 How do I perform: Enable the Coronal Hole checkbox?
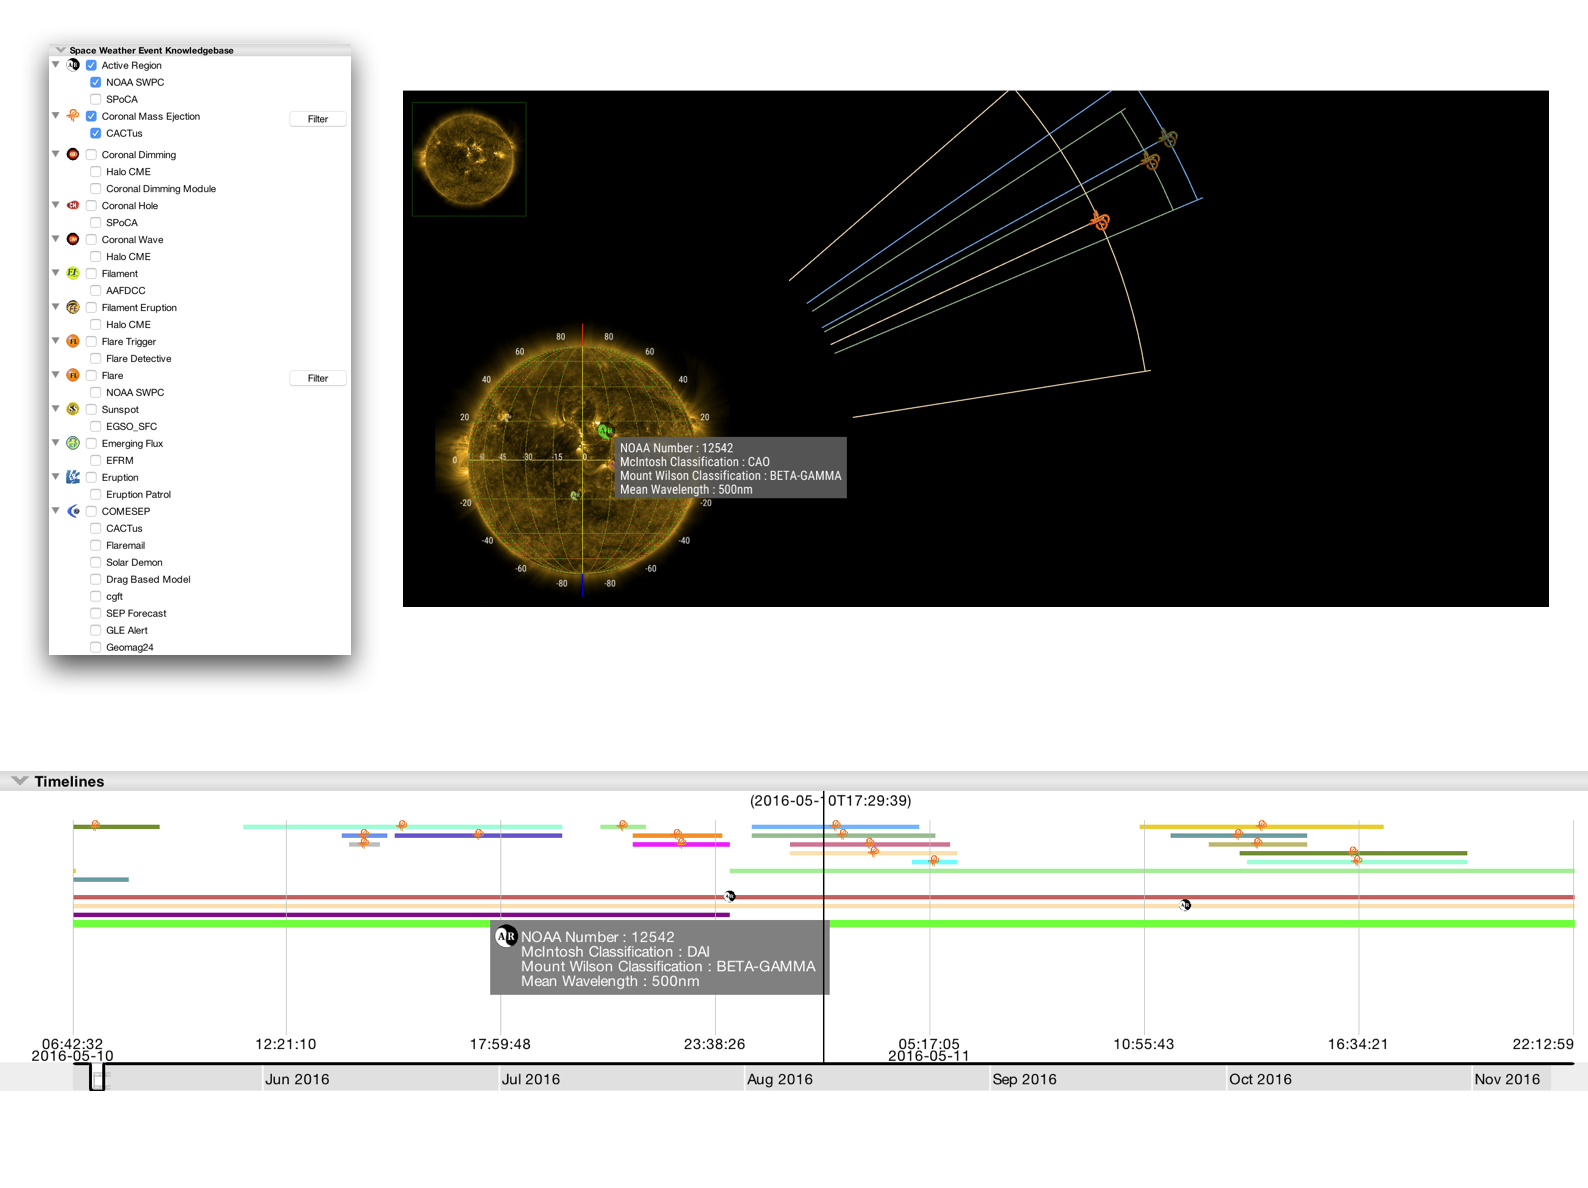(x=91, y=205)
